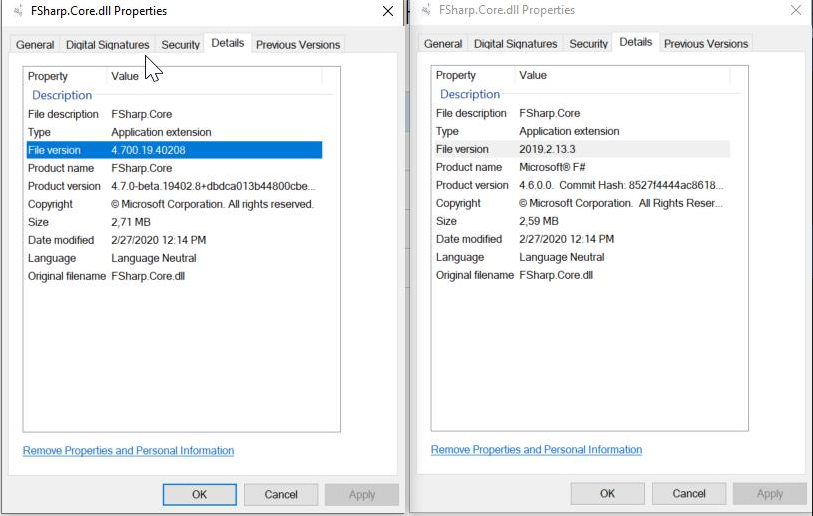Click OK button in right window
Viewport: 813px width, 516px height.
(608, 494)
